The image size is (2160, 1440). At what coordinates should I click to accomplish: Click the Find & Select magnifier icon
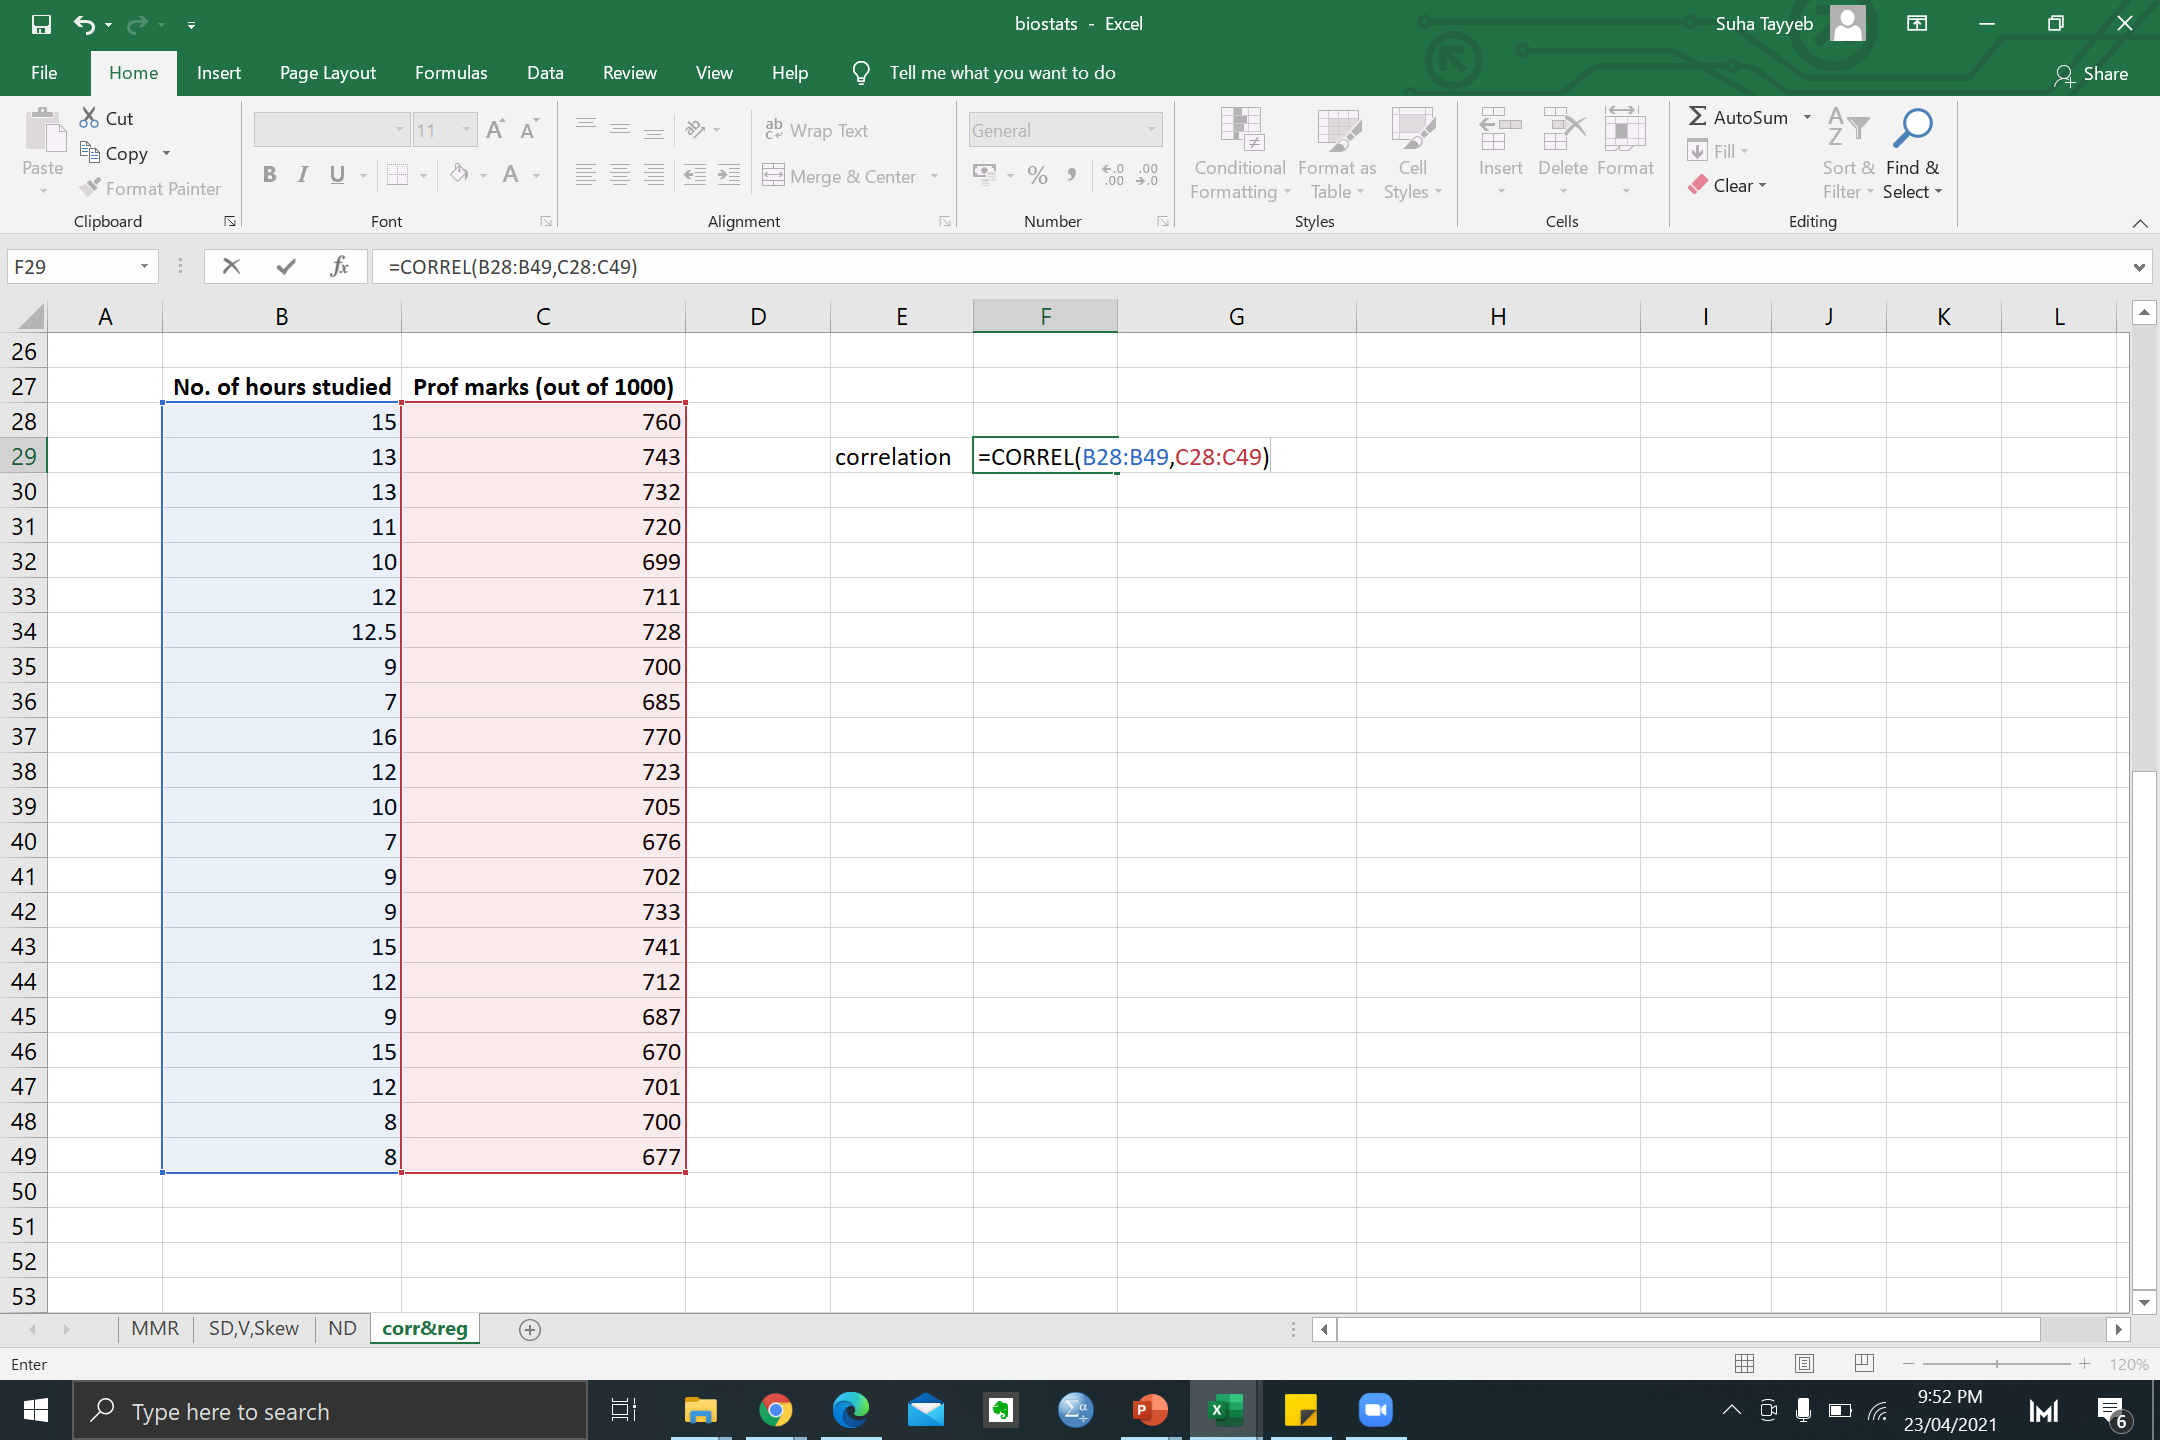click(x=1912, y=128)
